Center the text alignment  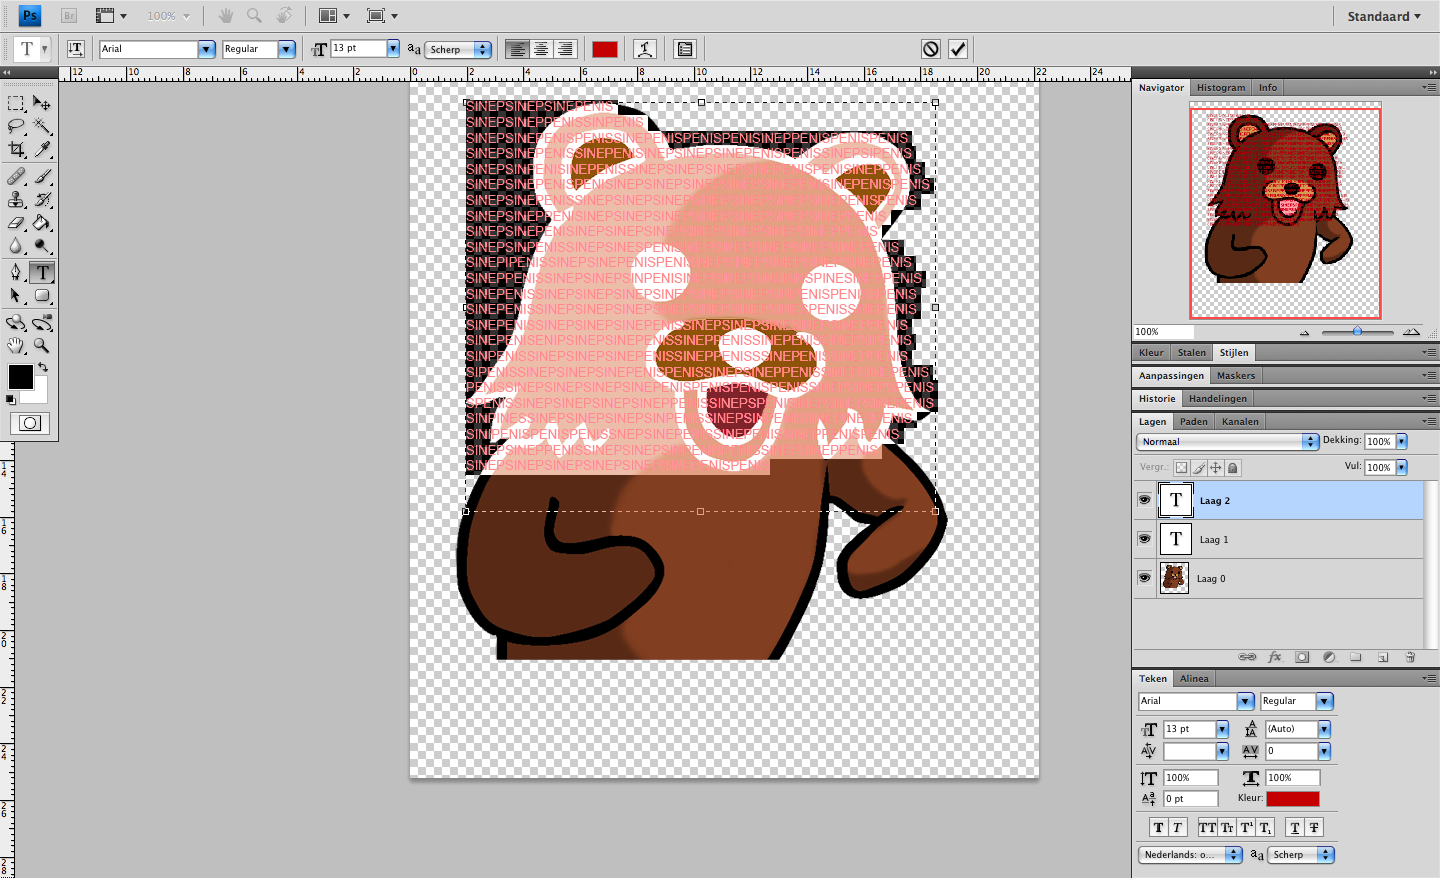pos(541,49)
